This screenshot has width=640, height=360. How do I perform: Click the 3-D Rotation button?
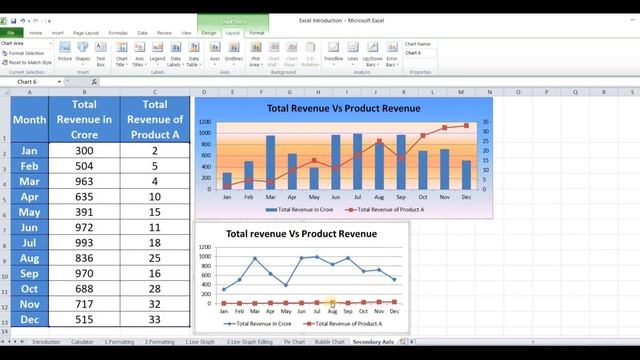(x=310, y=53)
